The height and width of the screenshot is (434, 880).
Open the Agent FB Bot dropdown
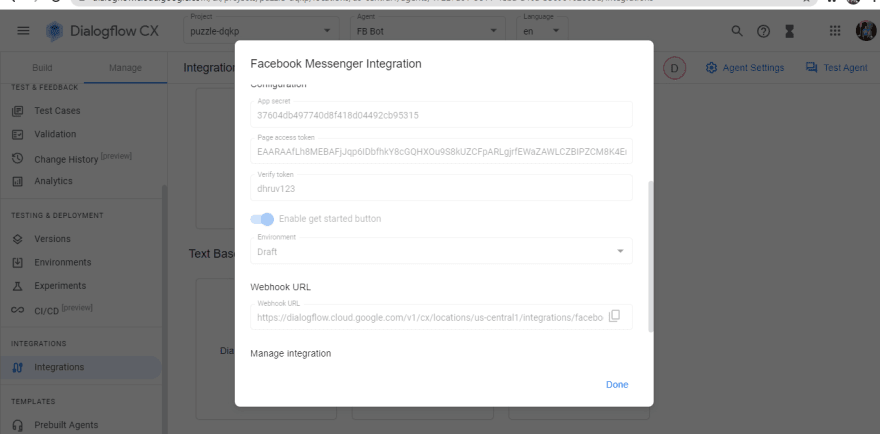point(428,30)
